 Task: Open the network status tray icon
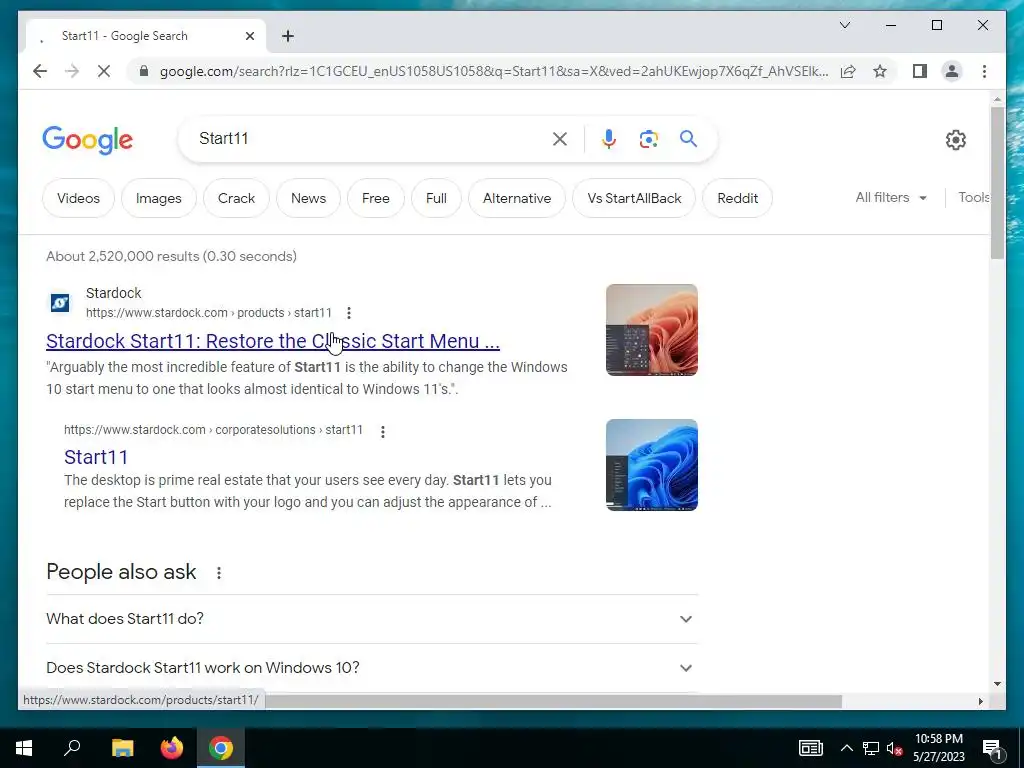click(871, 748)
